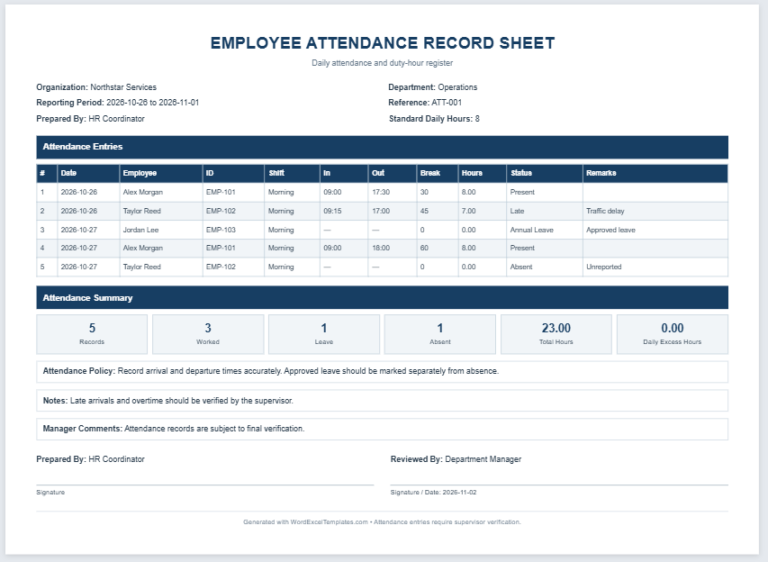Click out time '17:30' in row 1
This screenshot has width=768, height=562.
pos(381,192)
